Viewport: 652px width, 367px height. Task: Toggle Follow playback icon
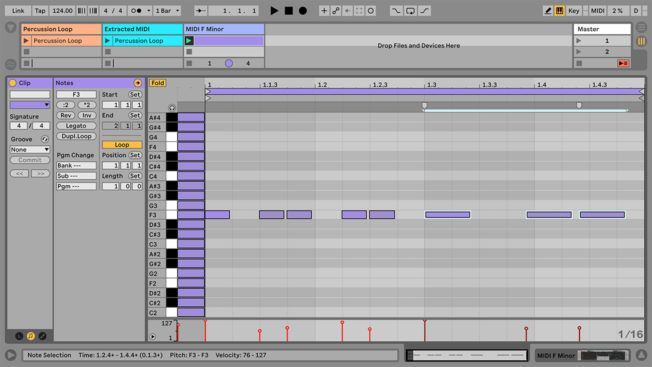[x=200, y=11]
